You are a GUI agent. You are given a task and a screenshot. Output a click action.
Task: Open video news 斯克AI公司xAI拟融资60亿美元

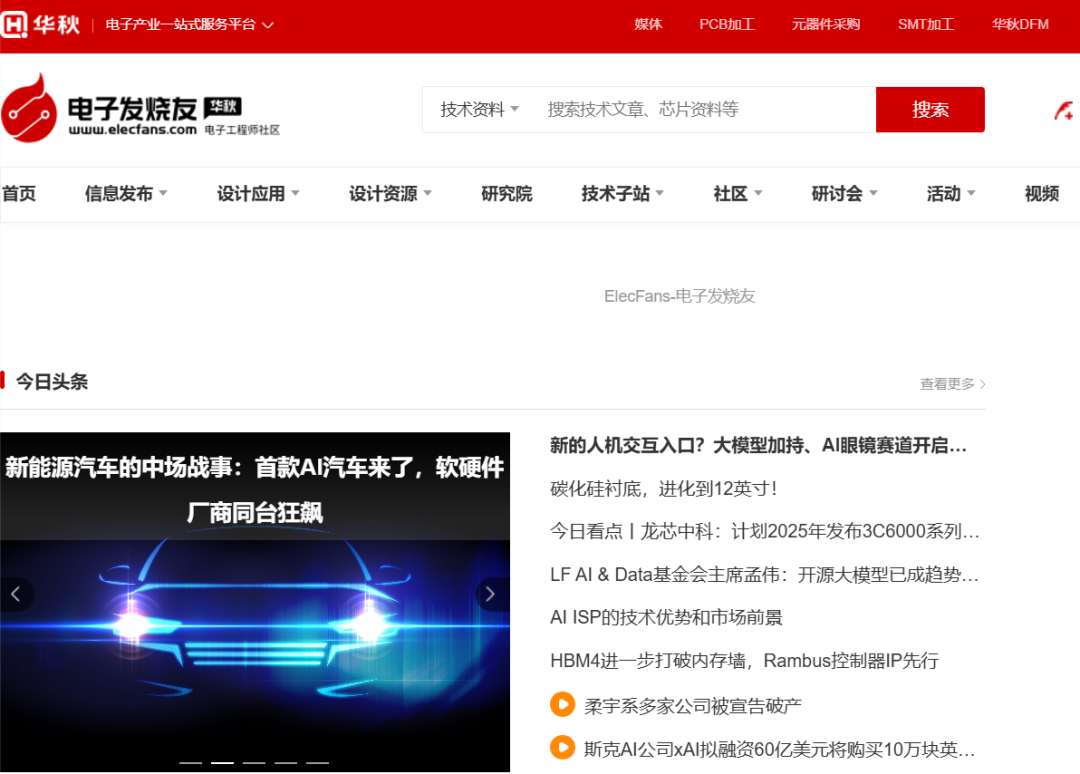(x=780, y=749)
